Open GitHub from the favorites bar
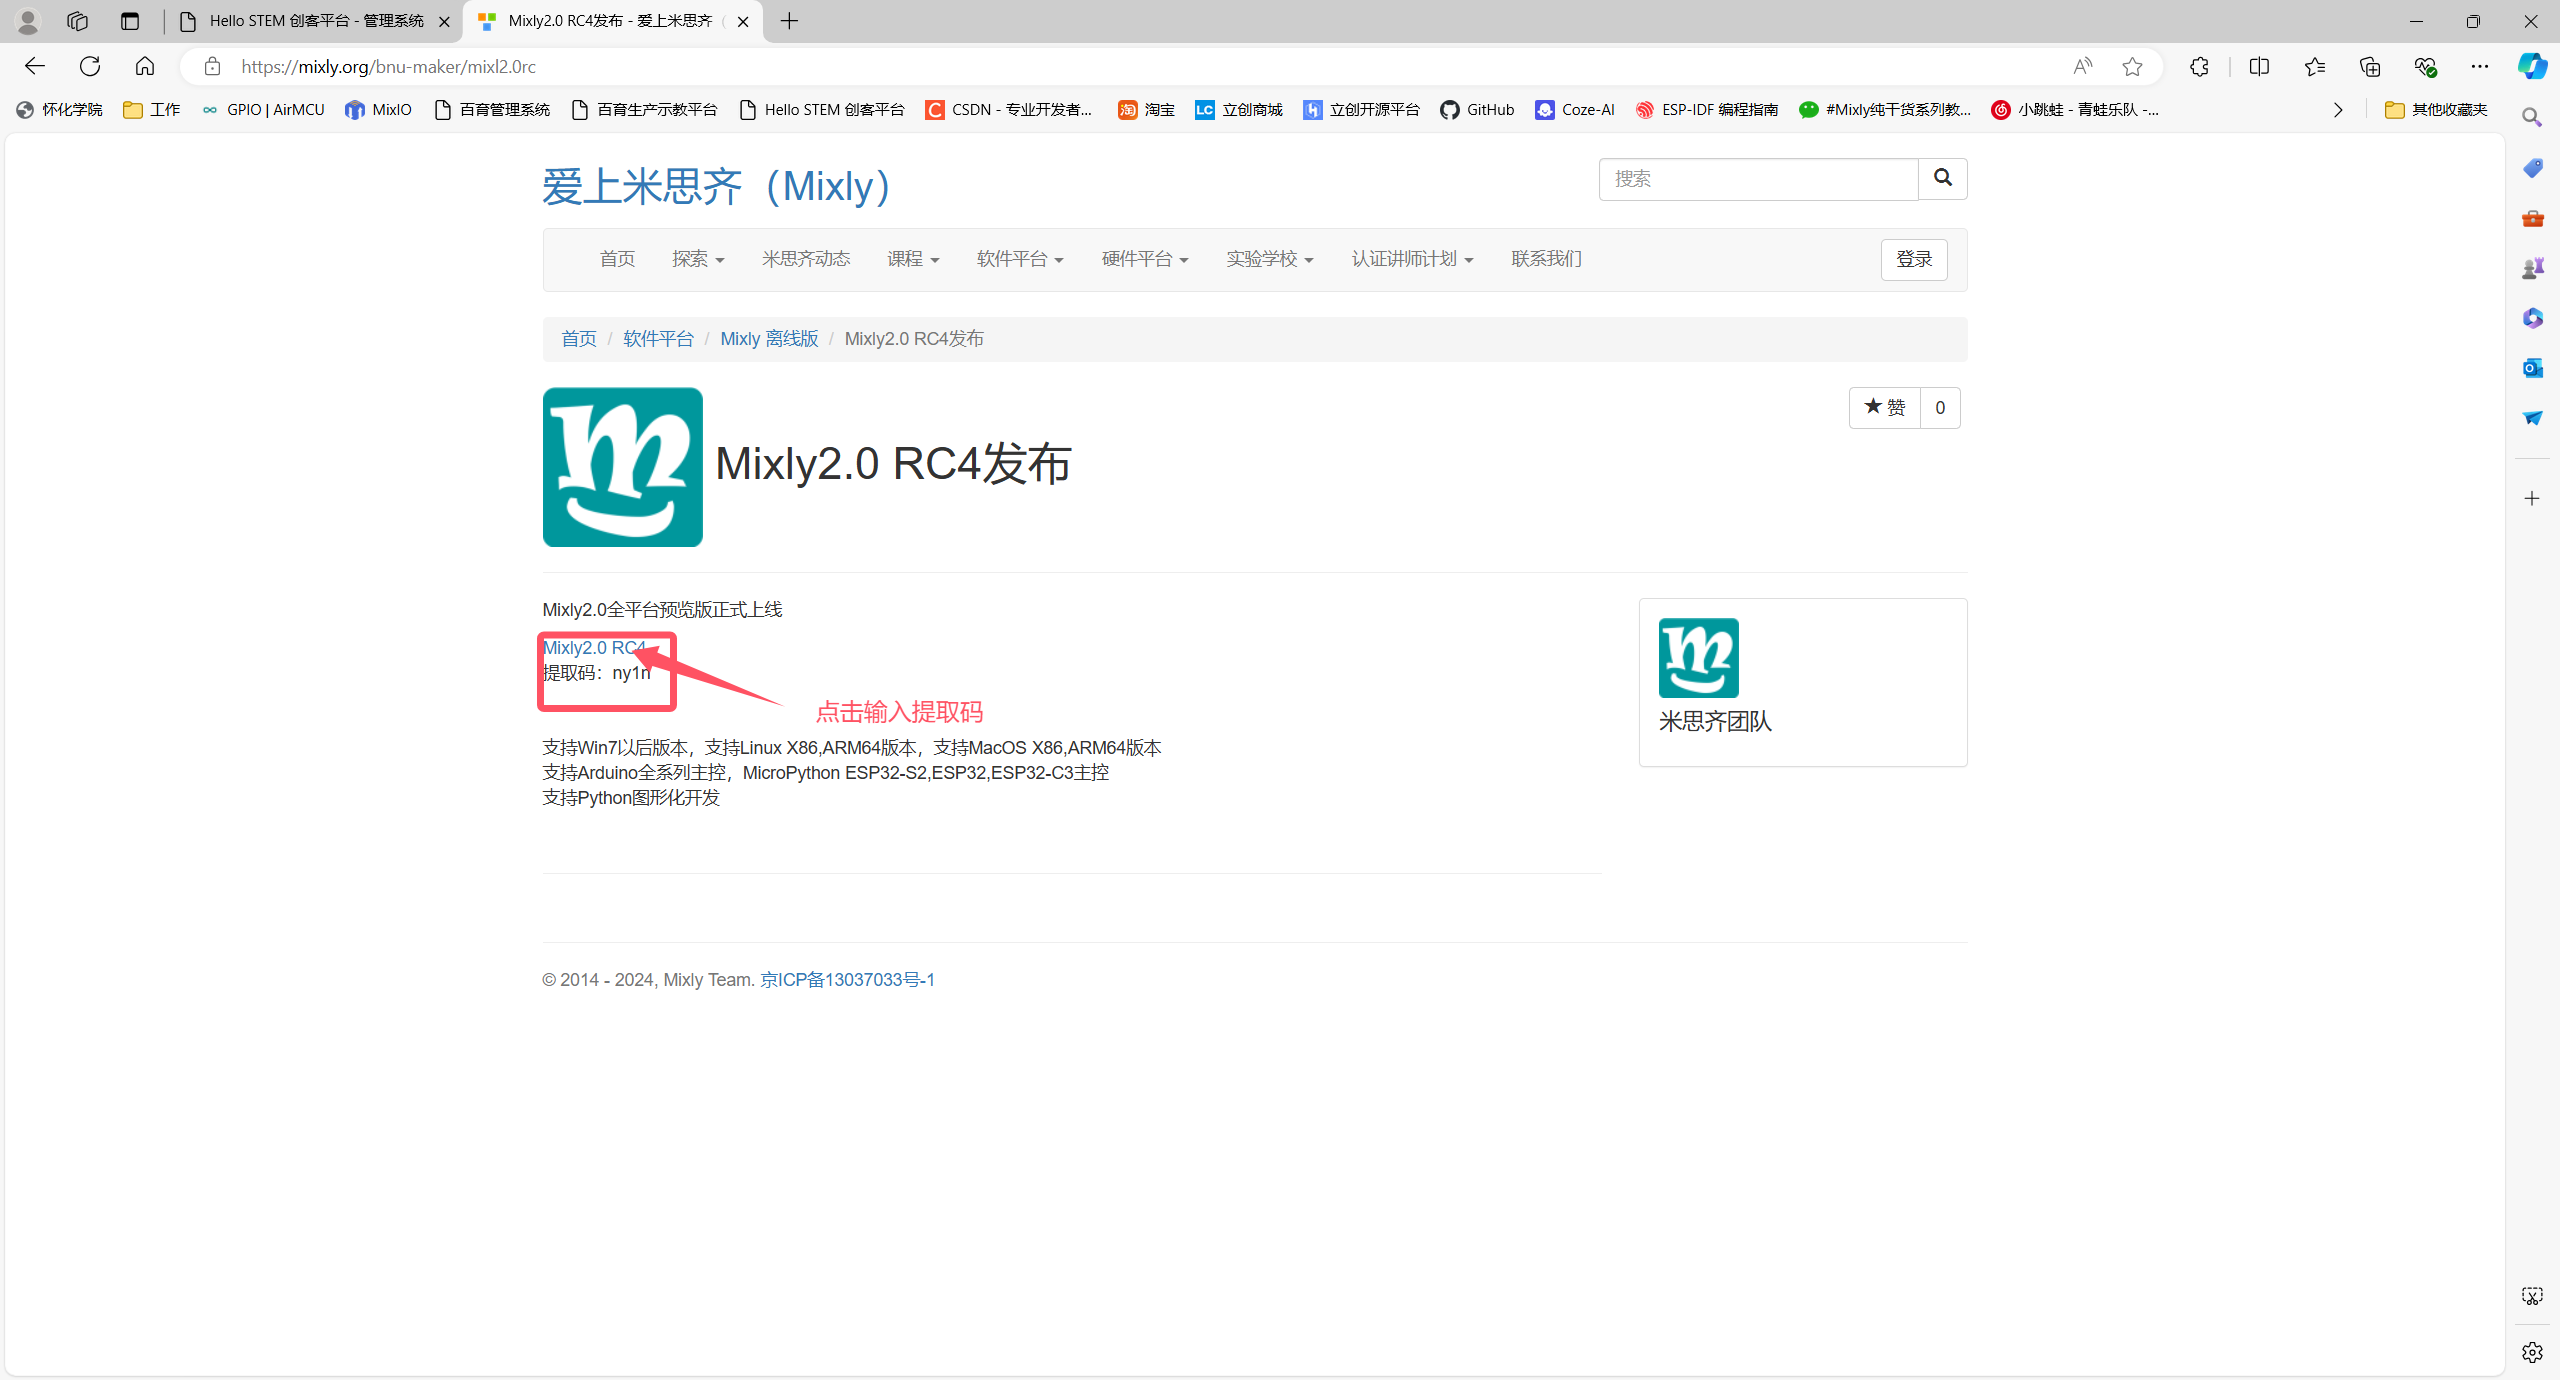Image resolution: width=2560 pixels, height=1380 pixels. [1478, 110]
